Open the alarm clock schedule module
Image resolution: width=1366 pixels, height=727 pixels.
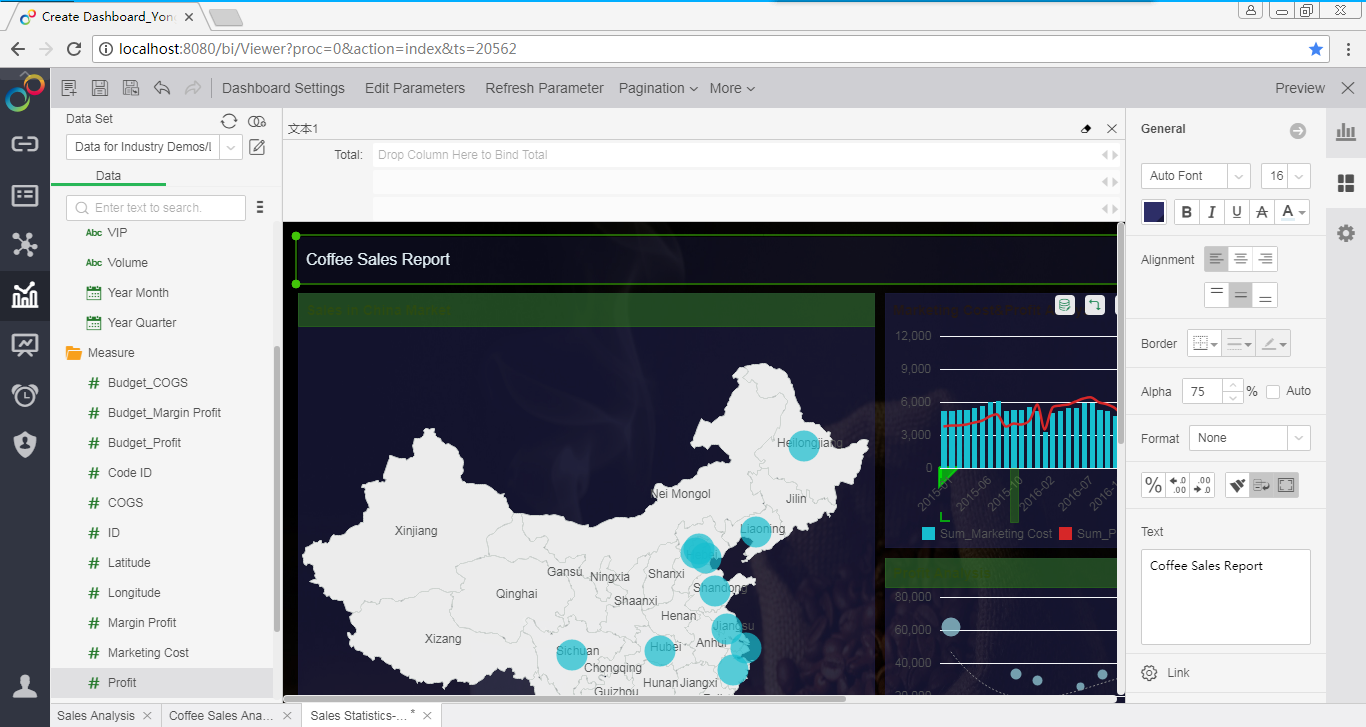(25, 395)
